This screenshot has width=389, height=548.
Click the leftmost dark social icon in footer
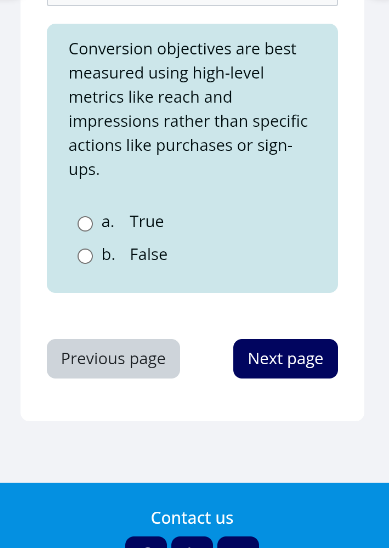point(146,542)
